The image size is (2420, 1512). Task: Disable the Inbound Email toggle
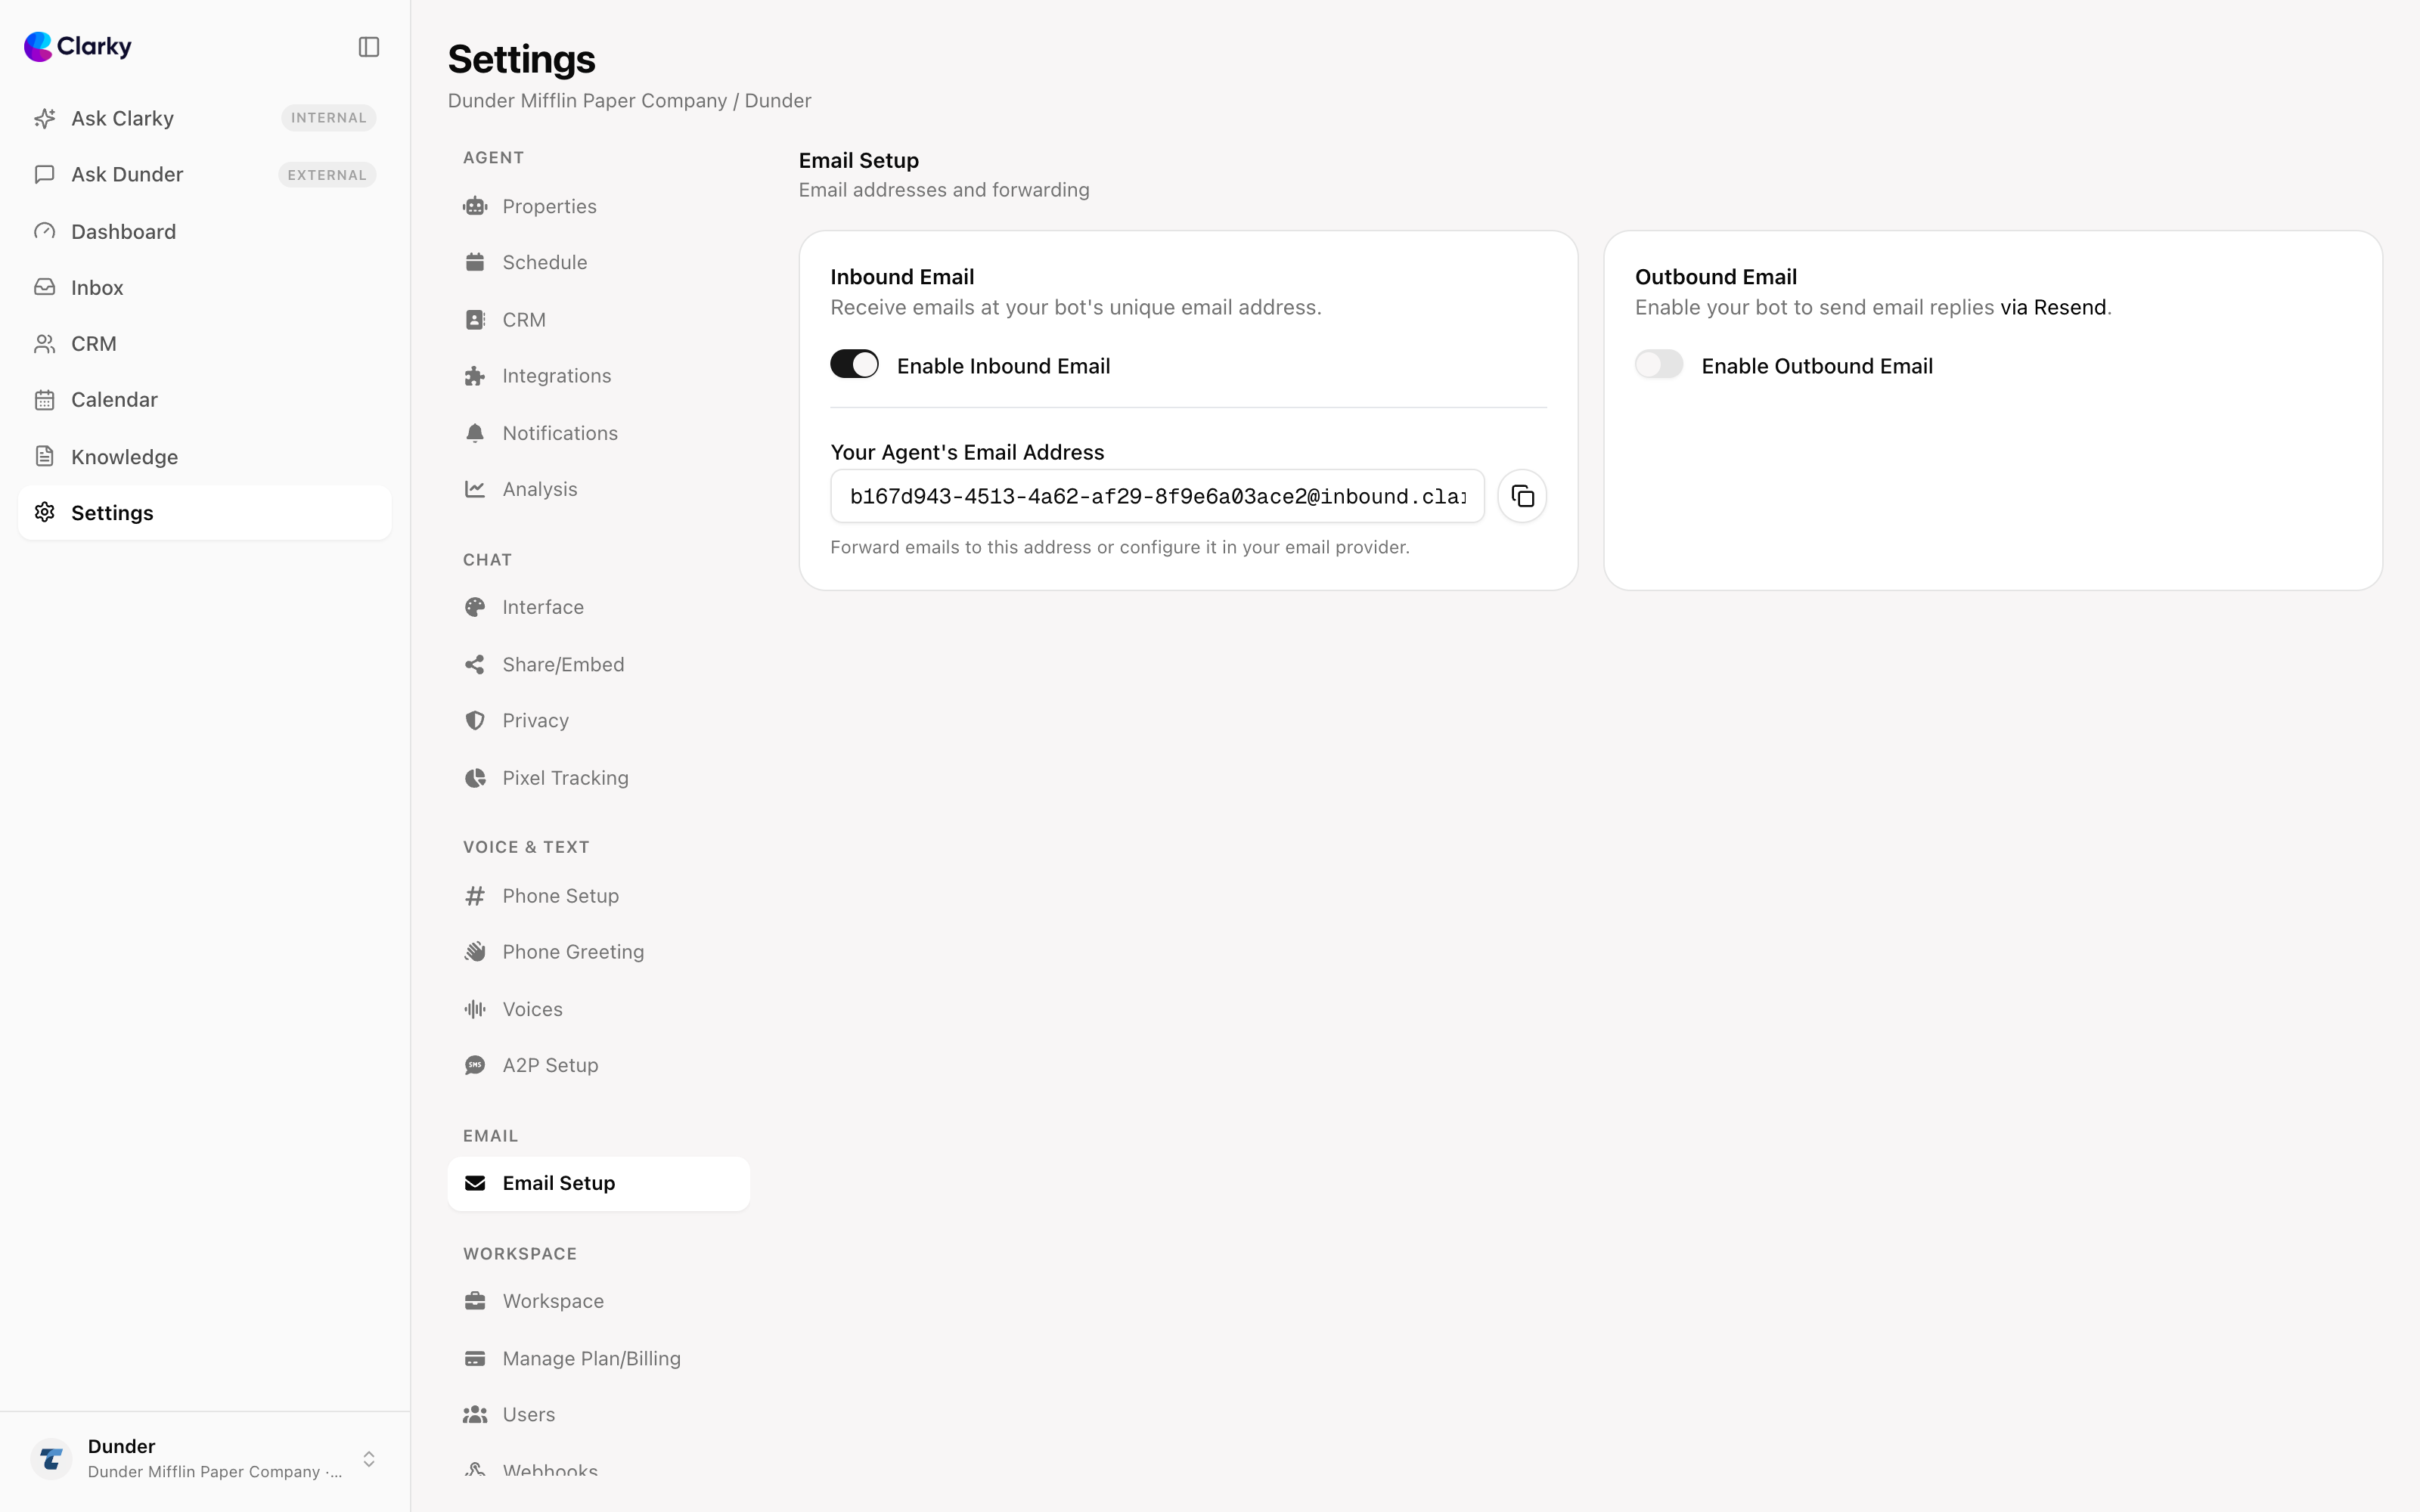pyautogui.click(x=854, y=365)
